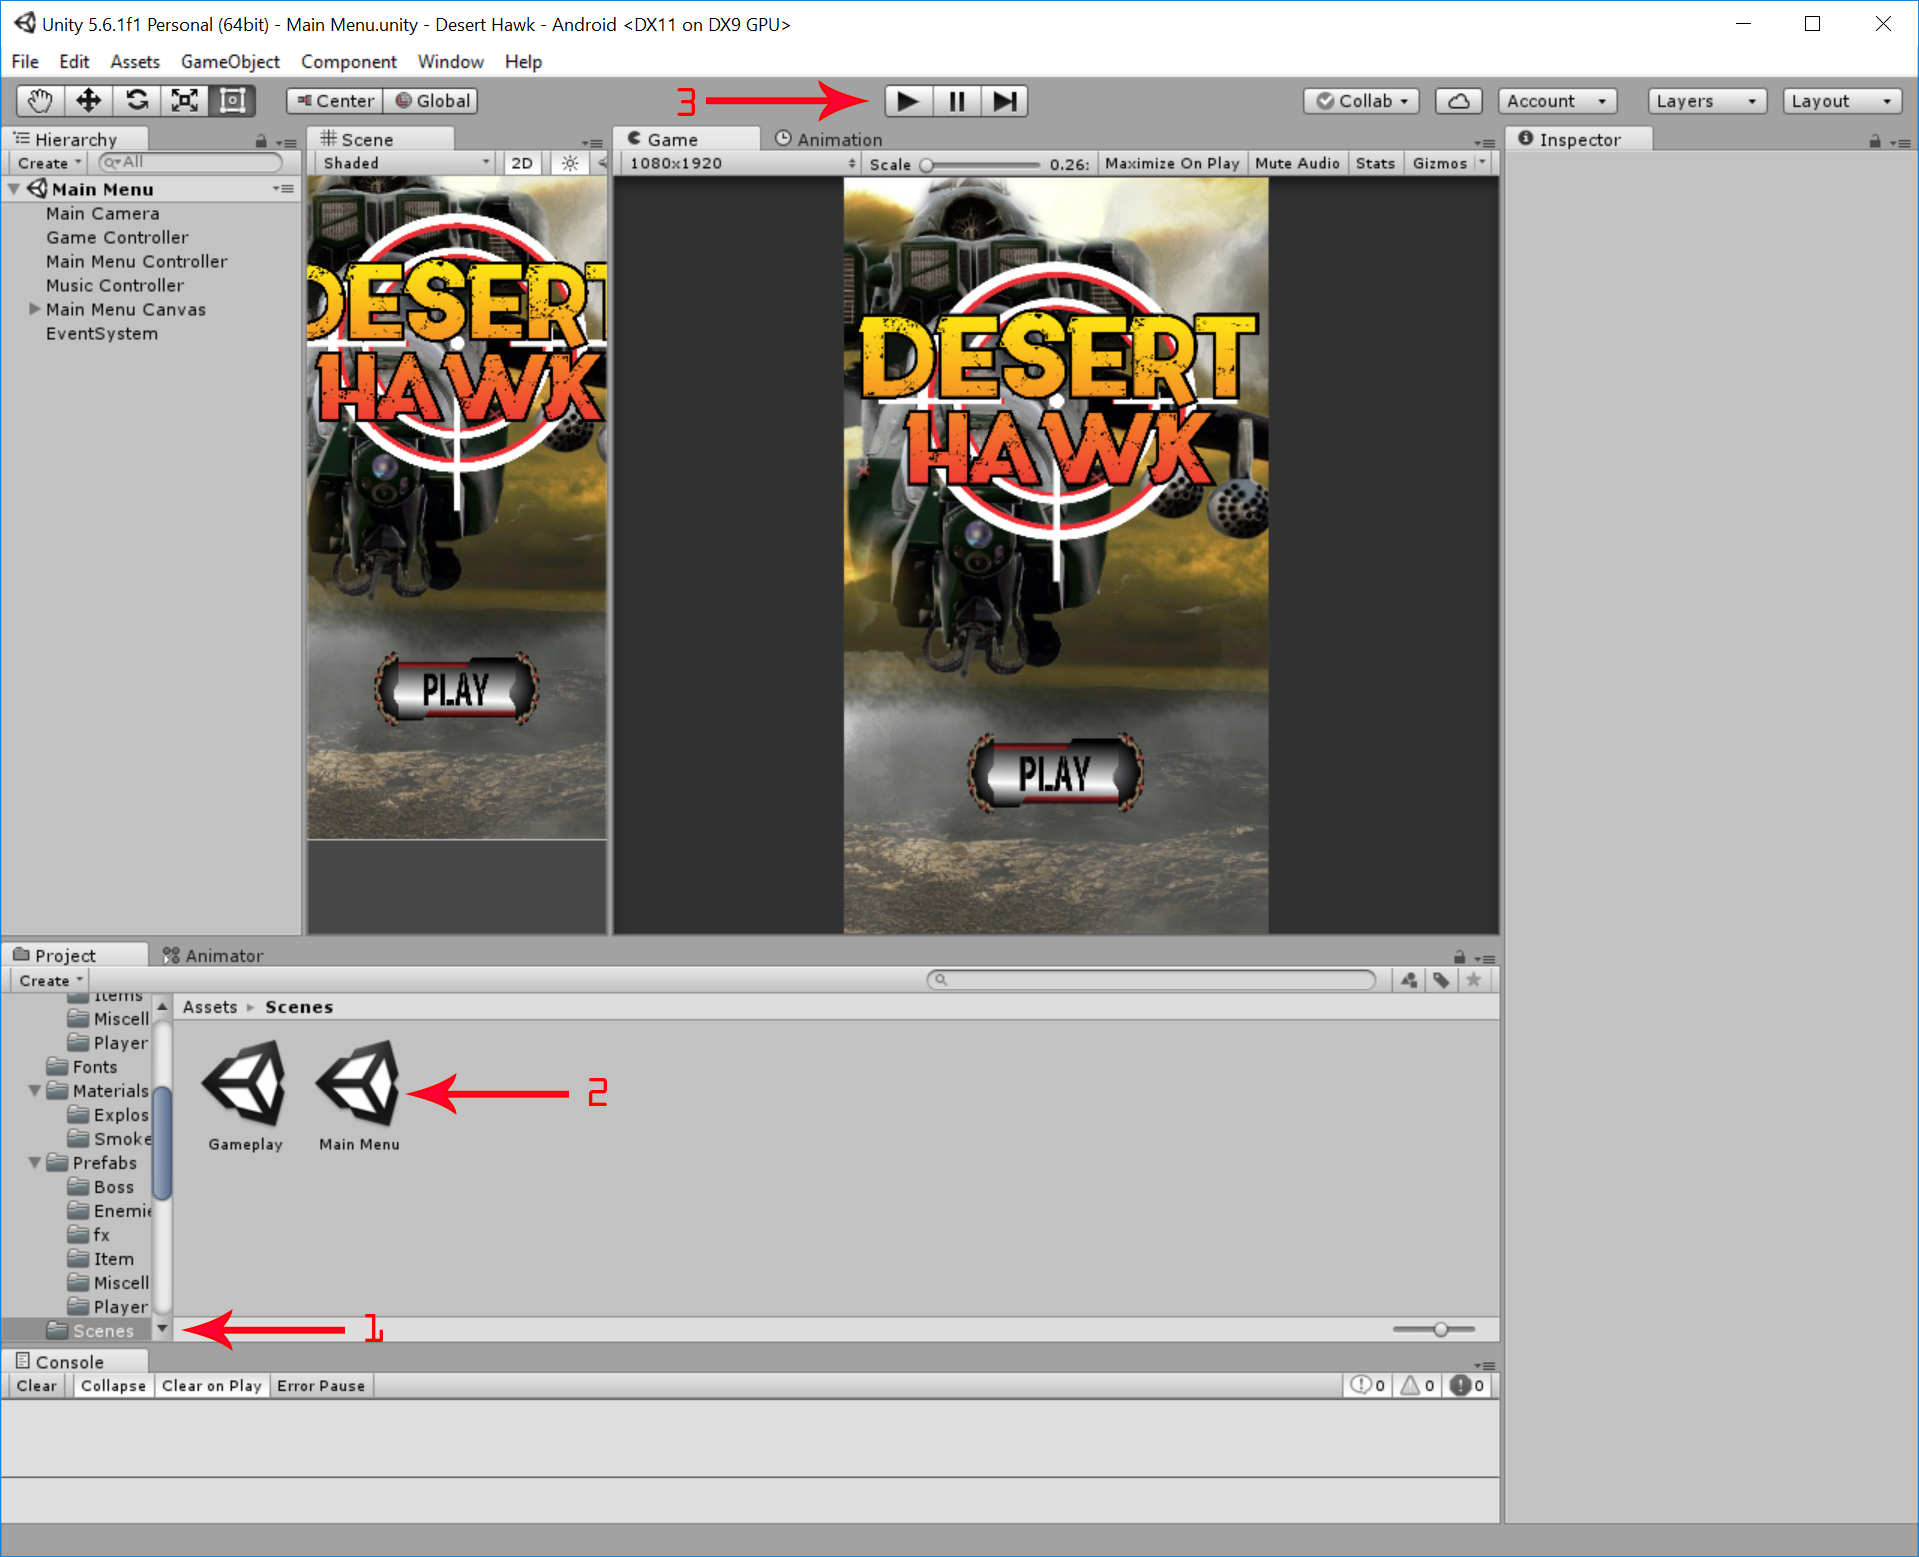Select the Rect Transform tool
Screen dimensions: 1919x1557
pos(233,101)
